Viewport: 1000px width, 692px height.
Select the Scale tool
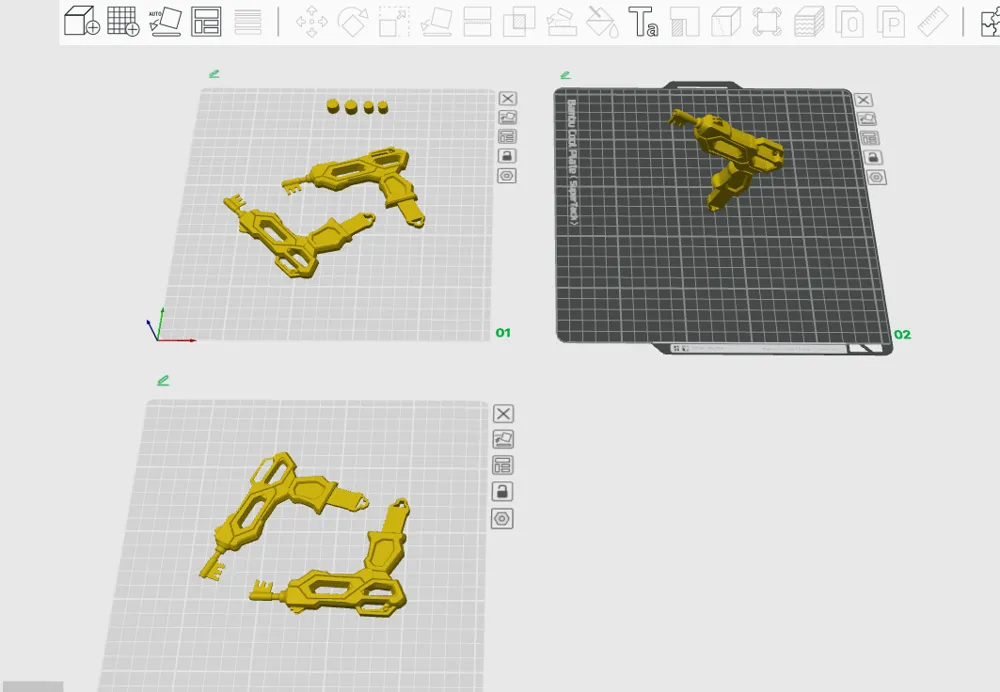pos(394,22)
